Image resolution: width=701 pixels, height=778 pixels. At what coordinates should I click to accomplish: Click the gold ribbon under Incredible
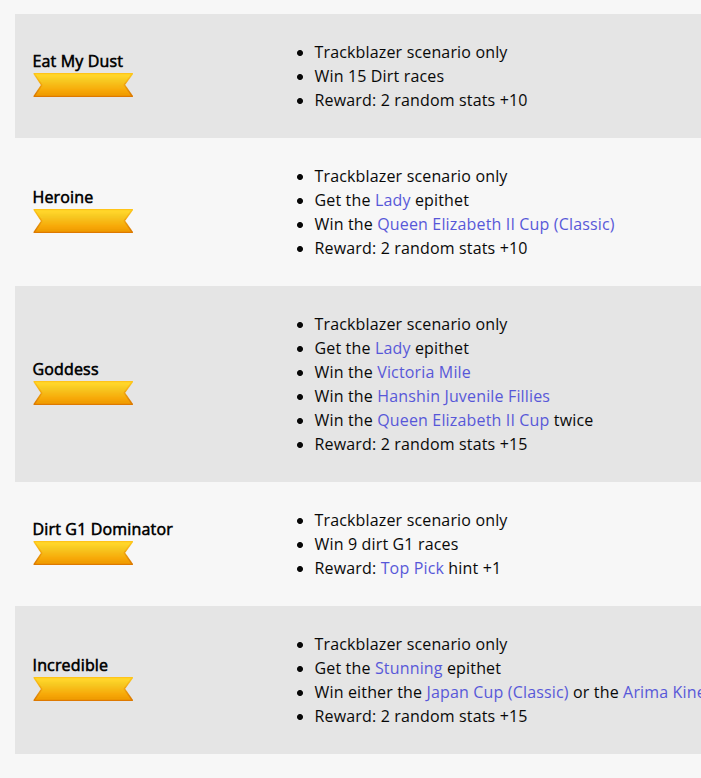click(x=83, y=689)
